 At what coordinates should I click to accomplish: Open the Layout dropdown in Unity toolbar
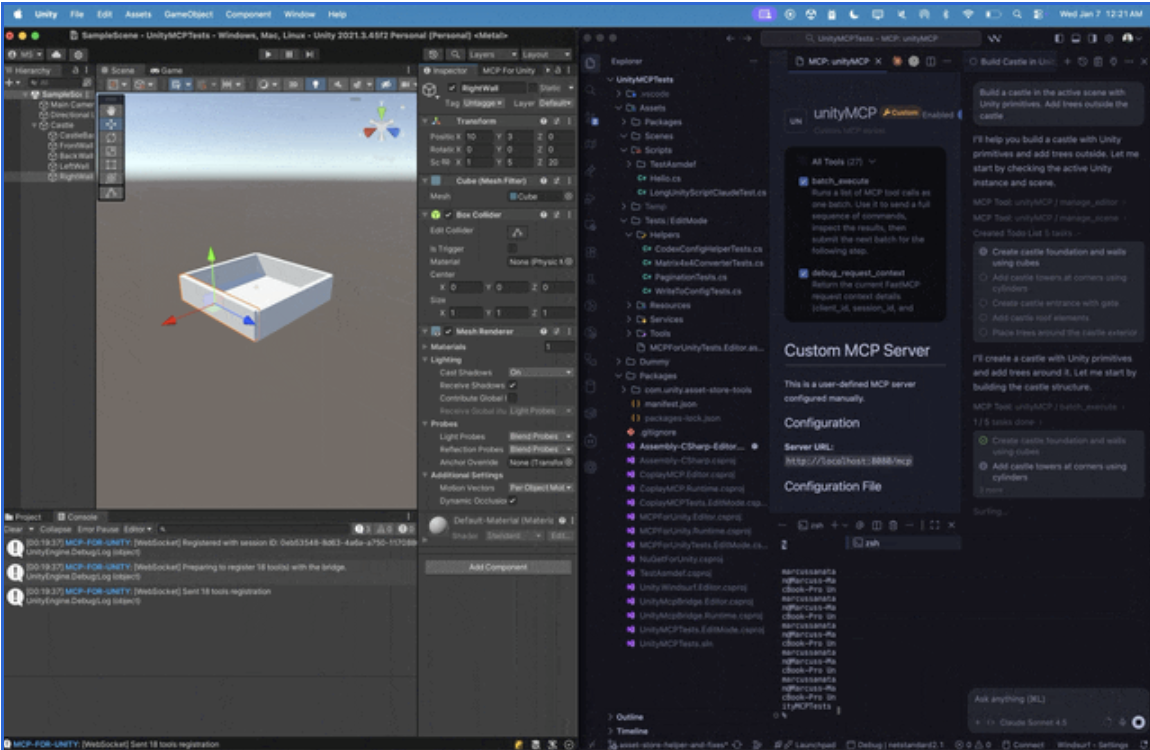tap(546, 54)
